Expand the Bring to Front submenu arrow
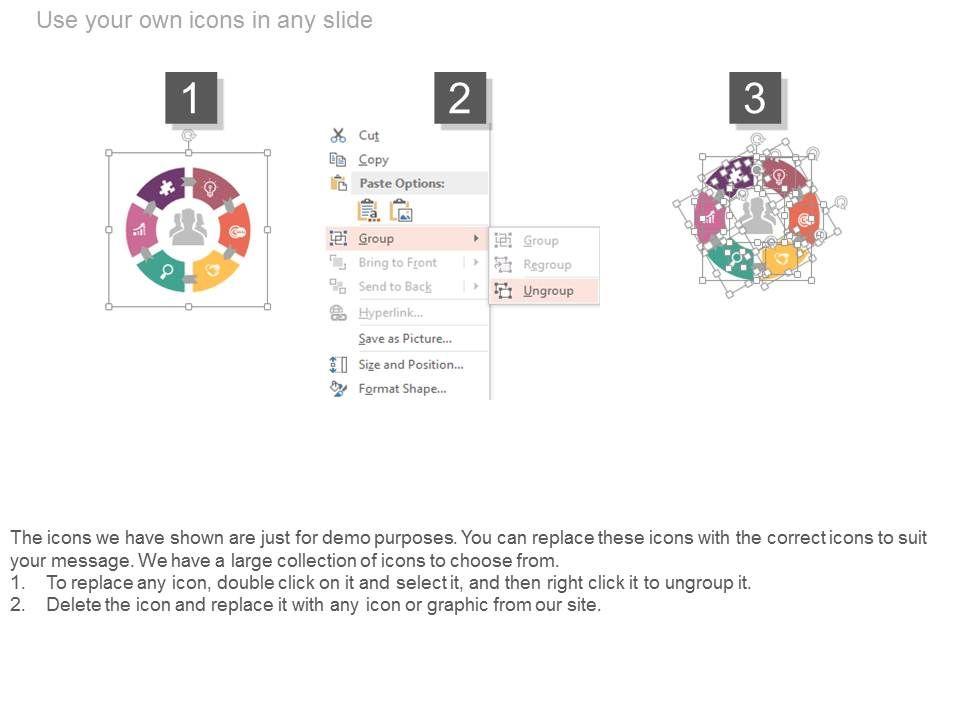 476,262
